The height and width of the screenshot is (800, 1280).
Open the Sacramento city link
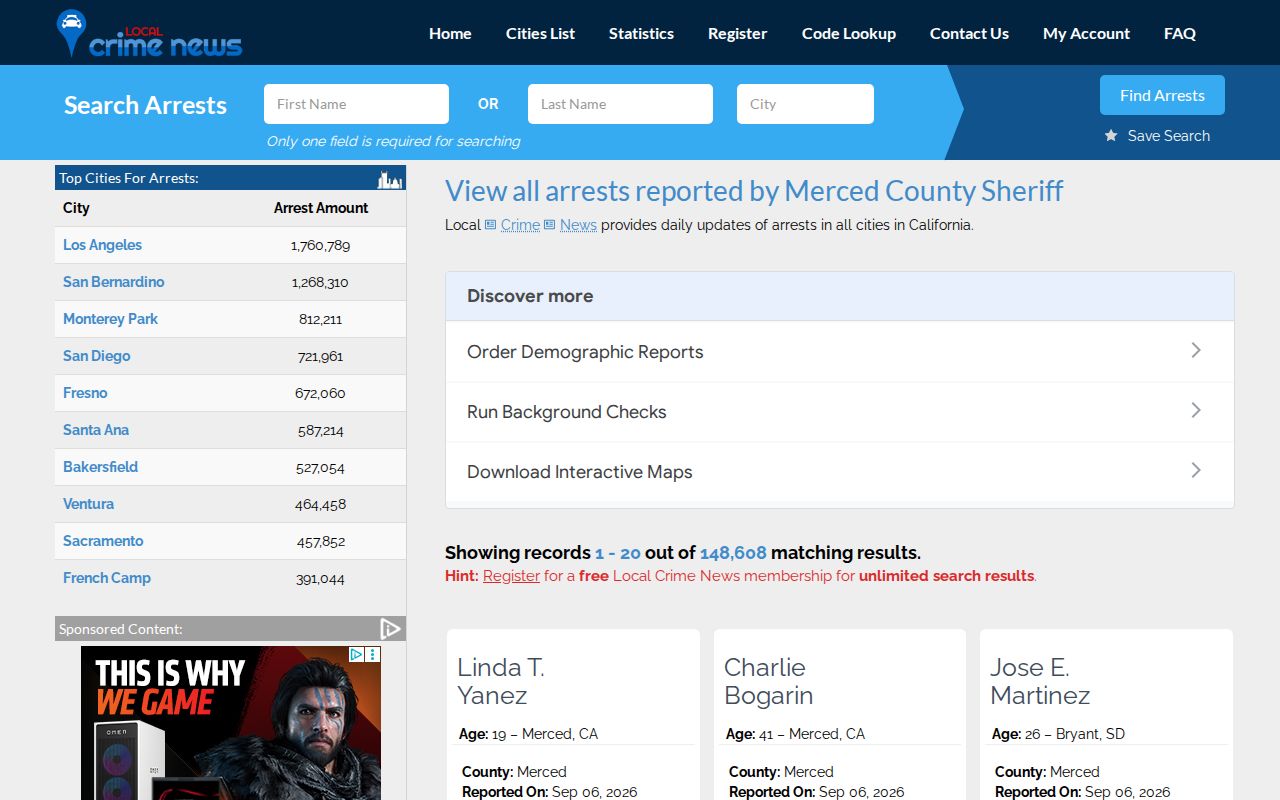(103, 541)
